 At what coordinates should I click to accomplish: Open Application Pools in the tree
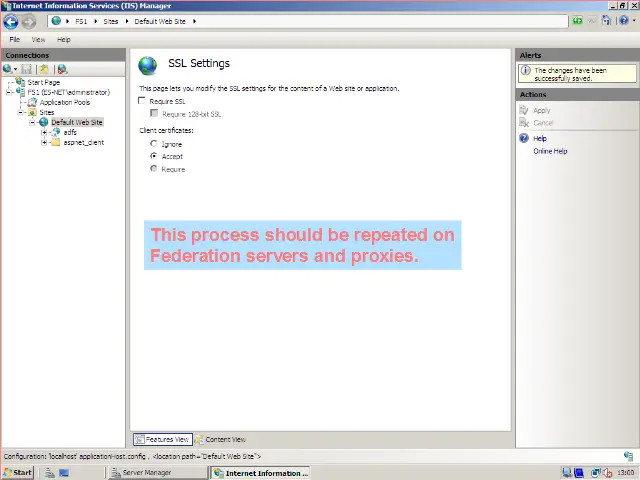click(64, 102)
